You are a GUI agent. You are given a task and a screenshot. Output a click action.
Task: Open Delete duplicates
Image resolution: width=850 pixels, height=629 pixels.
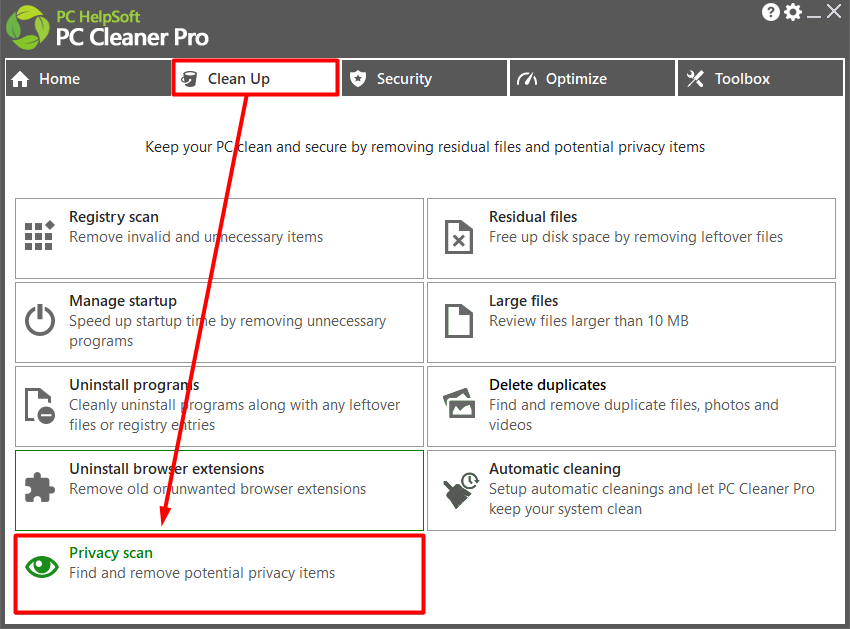click(632, 407)
